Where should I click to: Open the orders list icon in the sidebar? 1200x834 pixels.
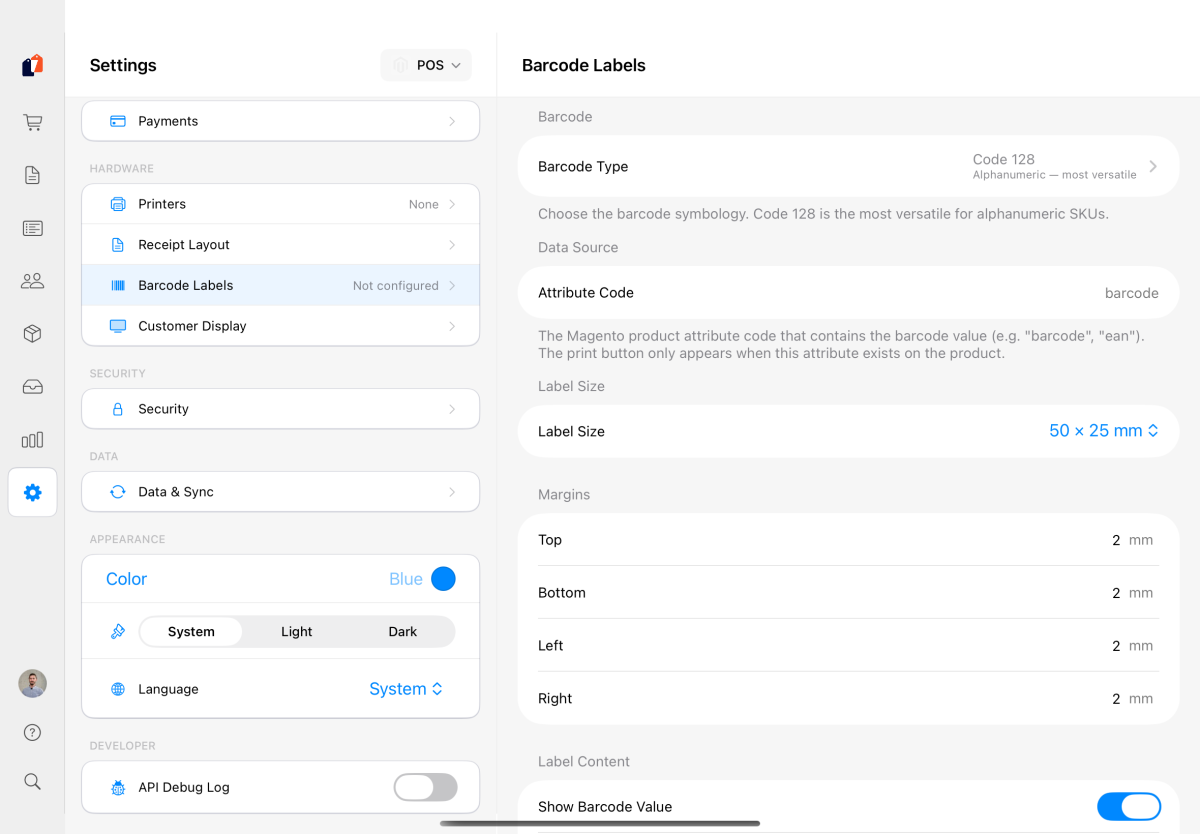[32, 228]
